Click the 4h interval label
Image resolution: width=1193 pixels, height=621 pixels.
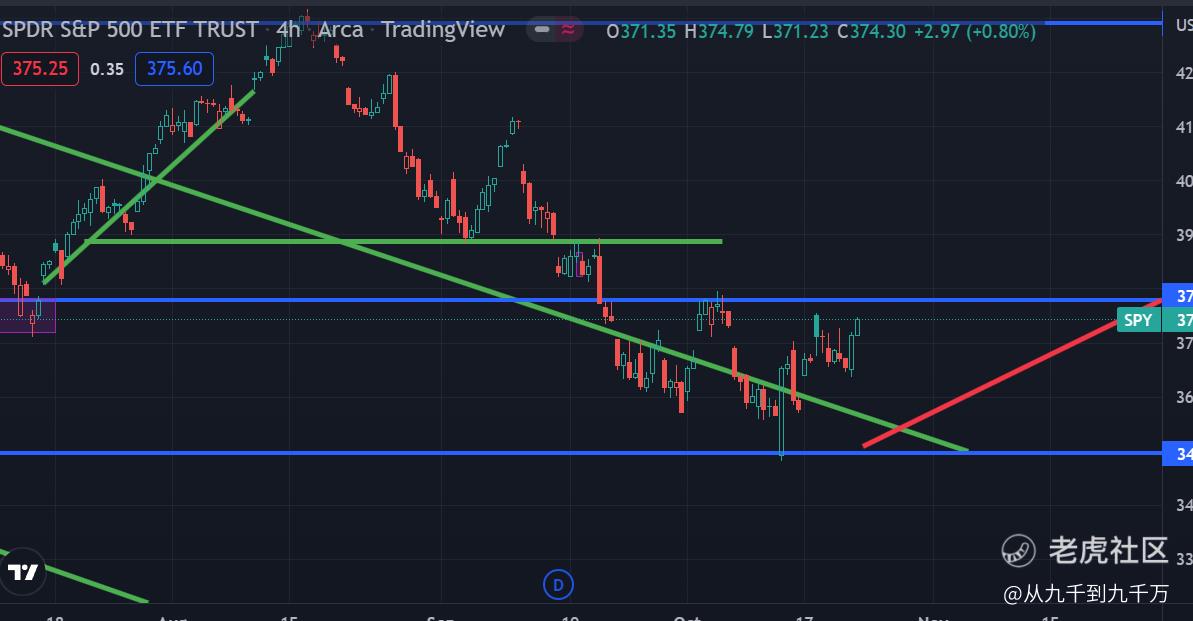(x=288, y=30)
